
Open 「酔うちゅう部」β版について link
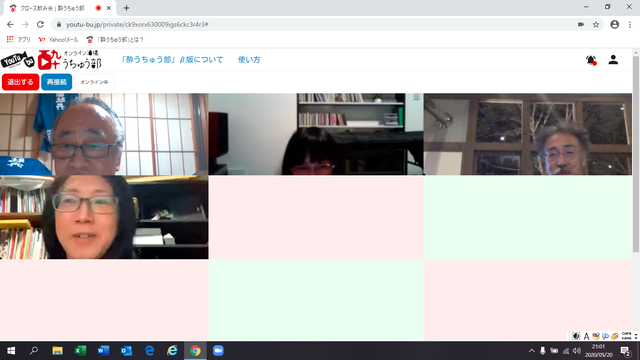[172, 60]
